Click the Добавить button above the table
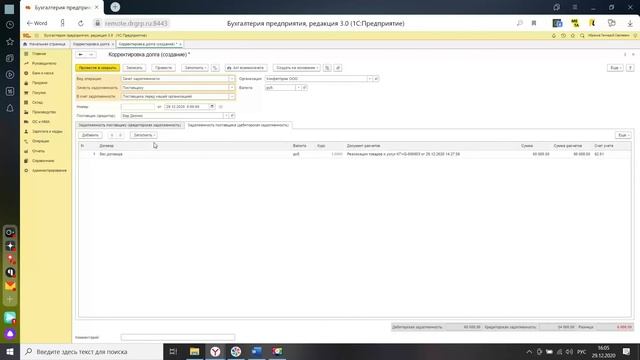 tap(90, 135)
